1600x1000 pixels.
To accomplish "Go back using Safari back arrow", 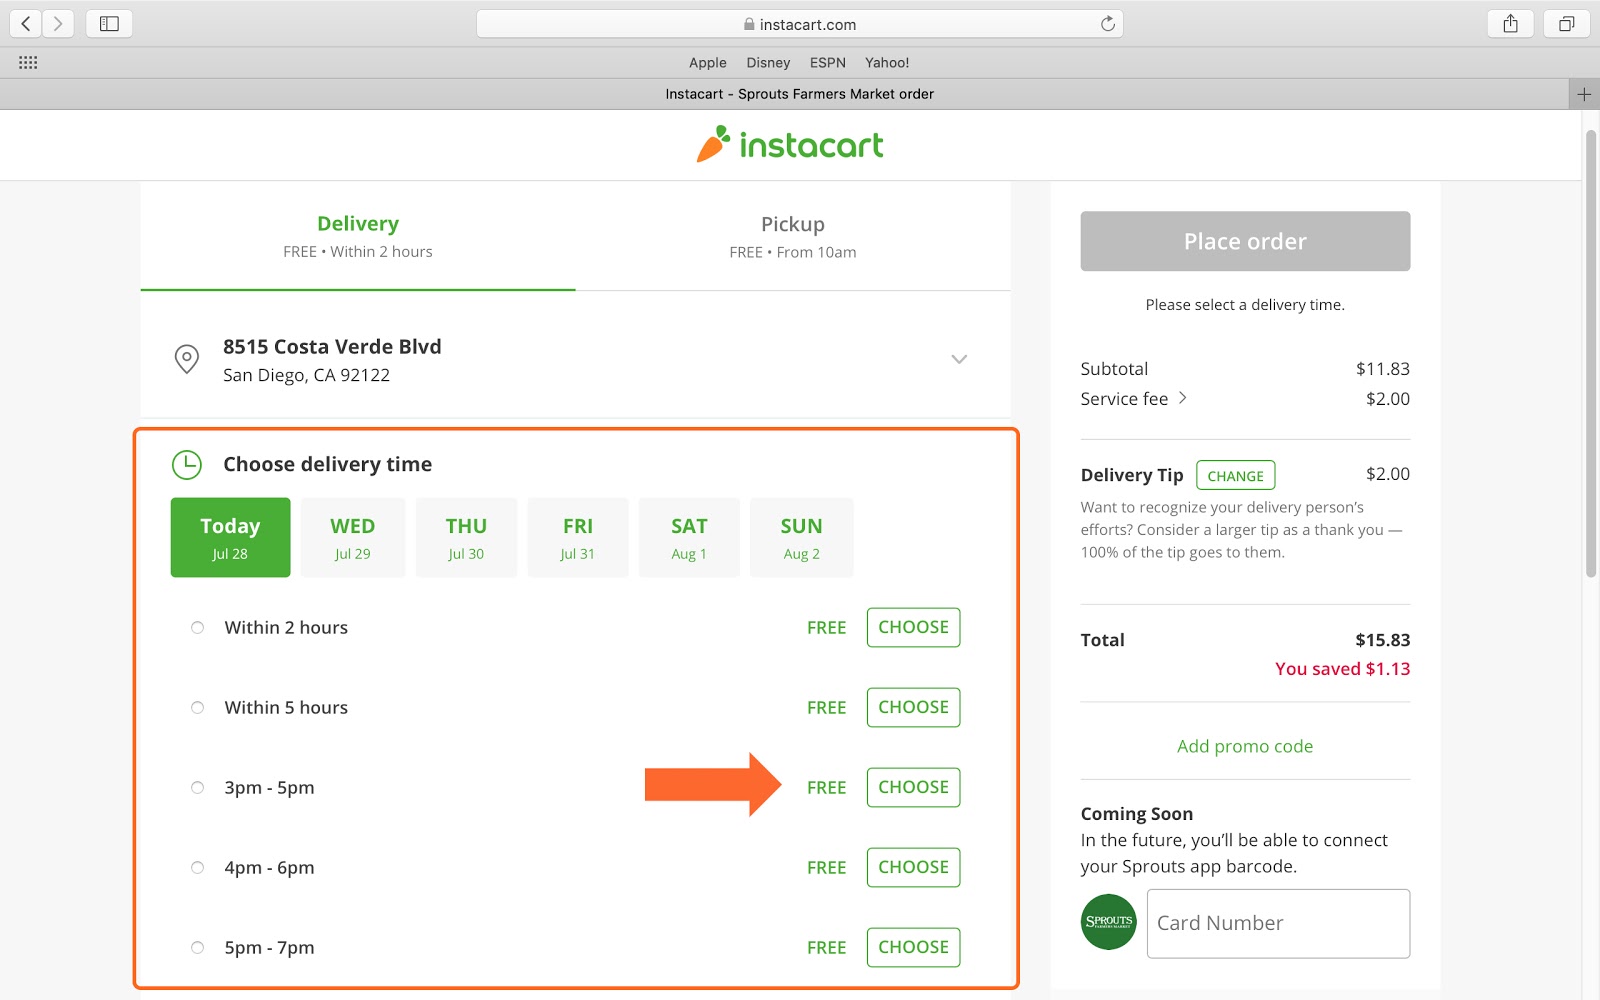I will coord(25,23).
